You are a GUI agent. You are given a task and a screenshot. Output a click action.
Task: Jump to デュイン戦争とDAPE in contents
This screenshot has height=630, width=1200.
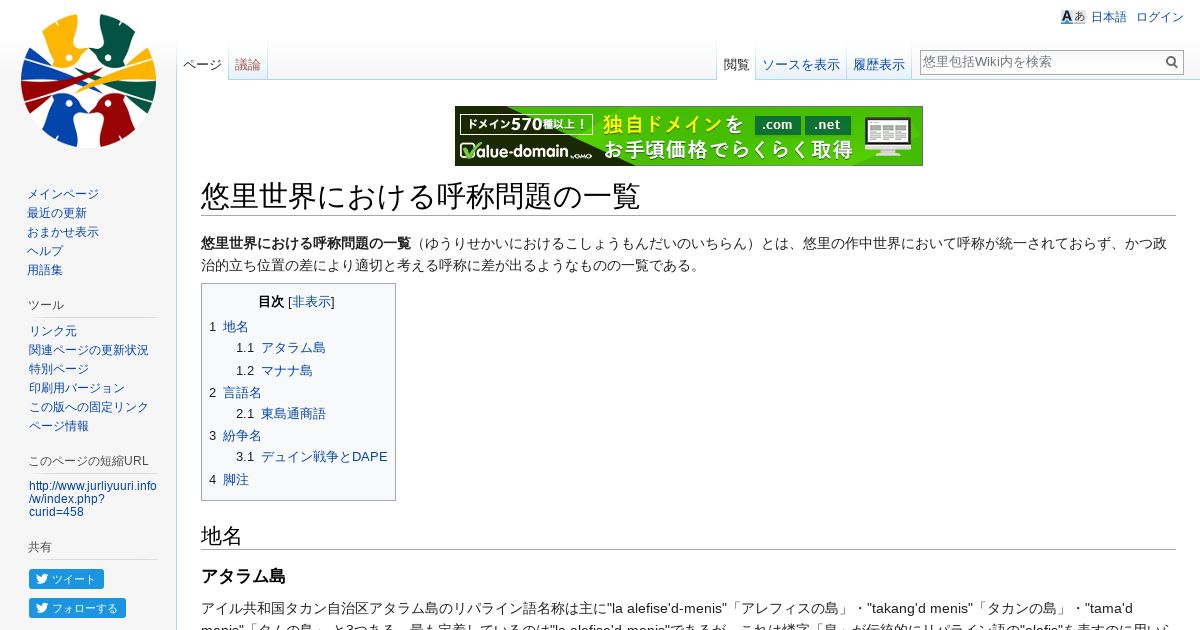324,457
